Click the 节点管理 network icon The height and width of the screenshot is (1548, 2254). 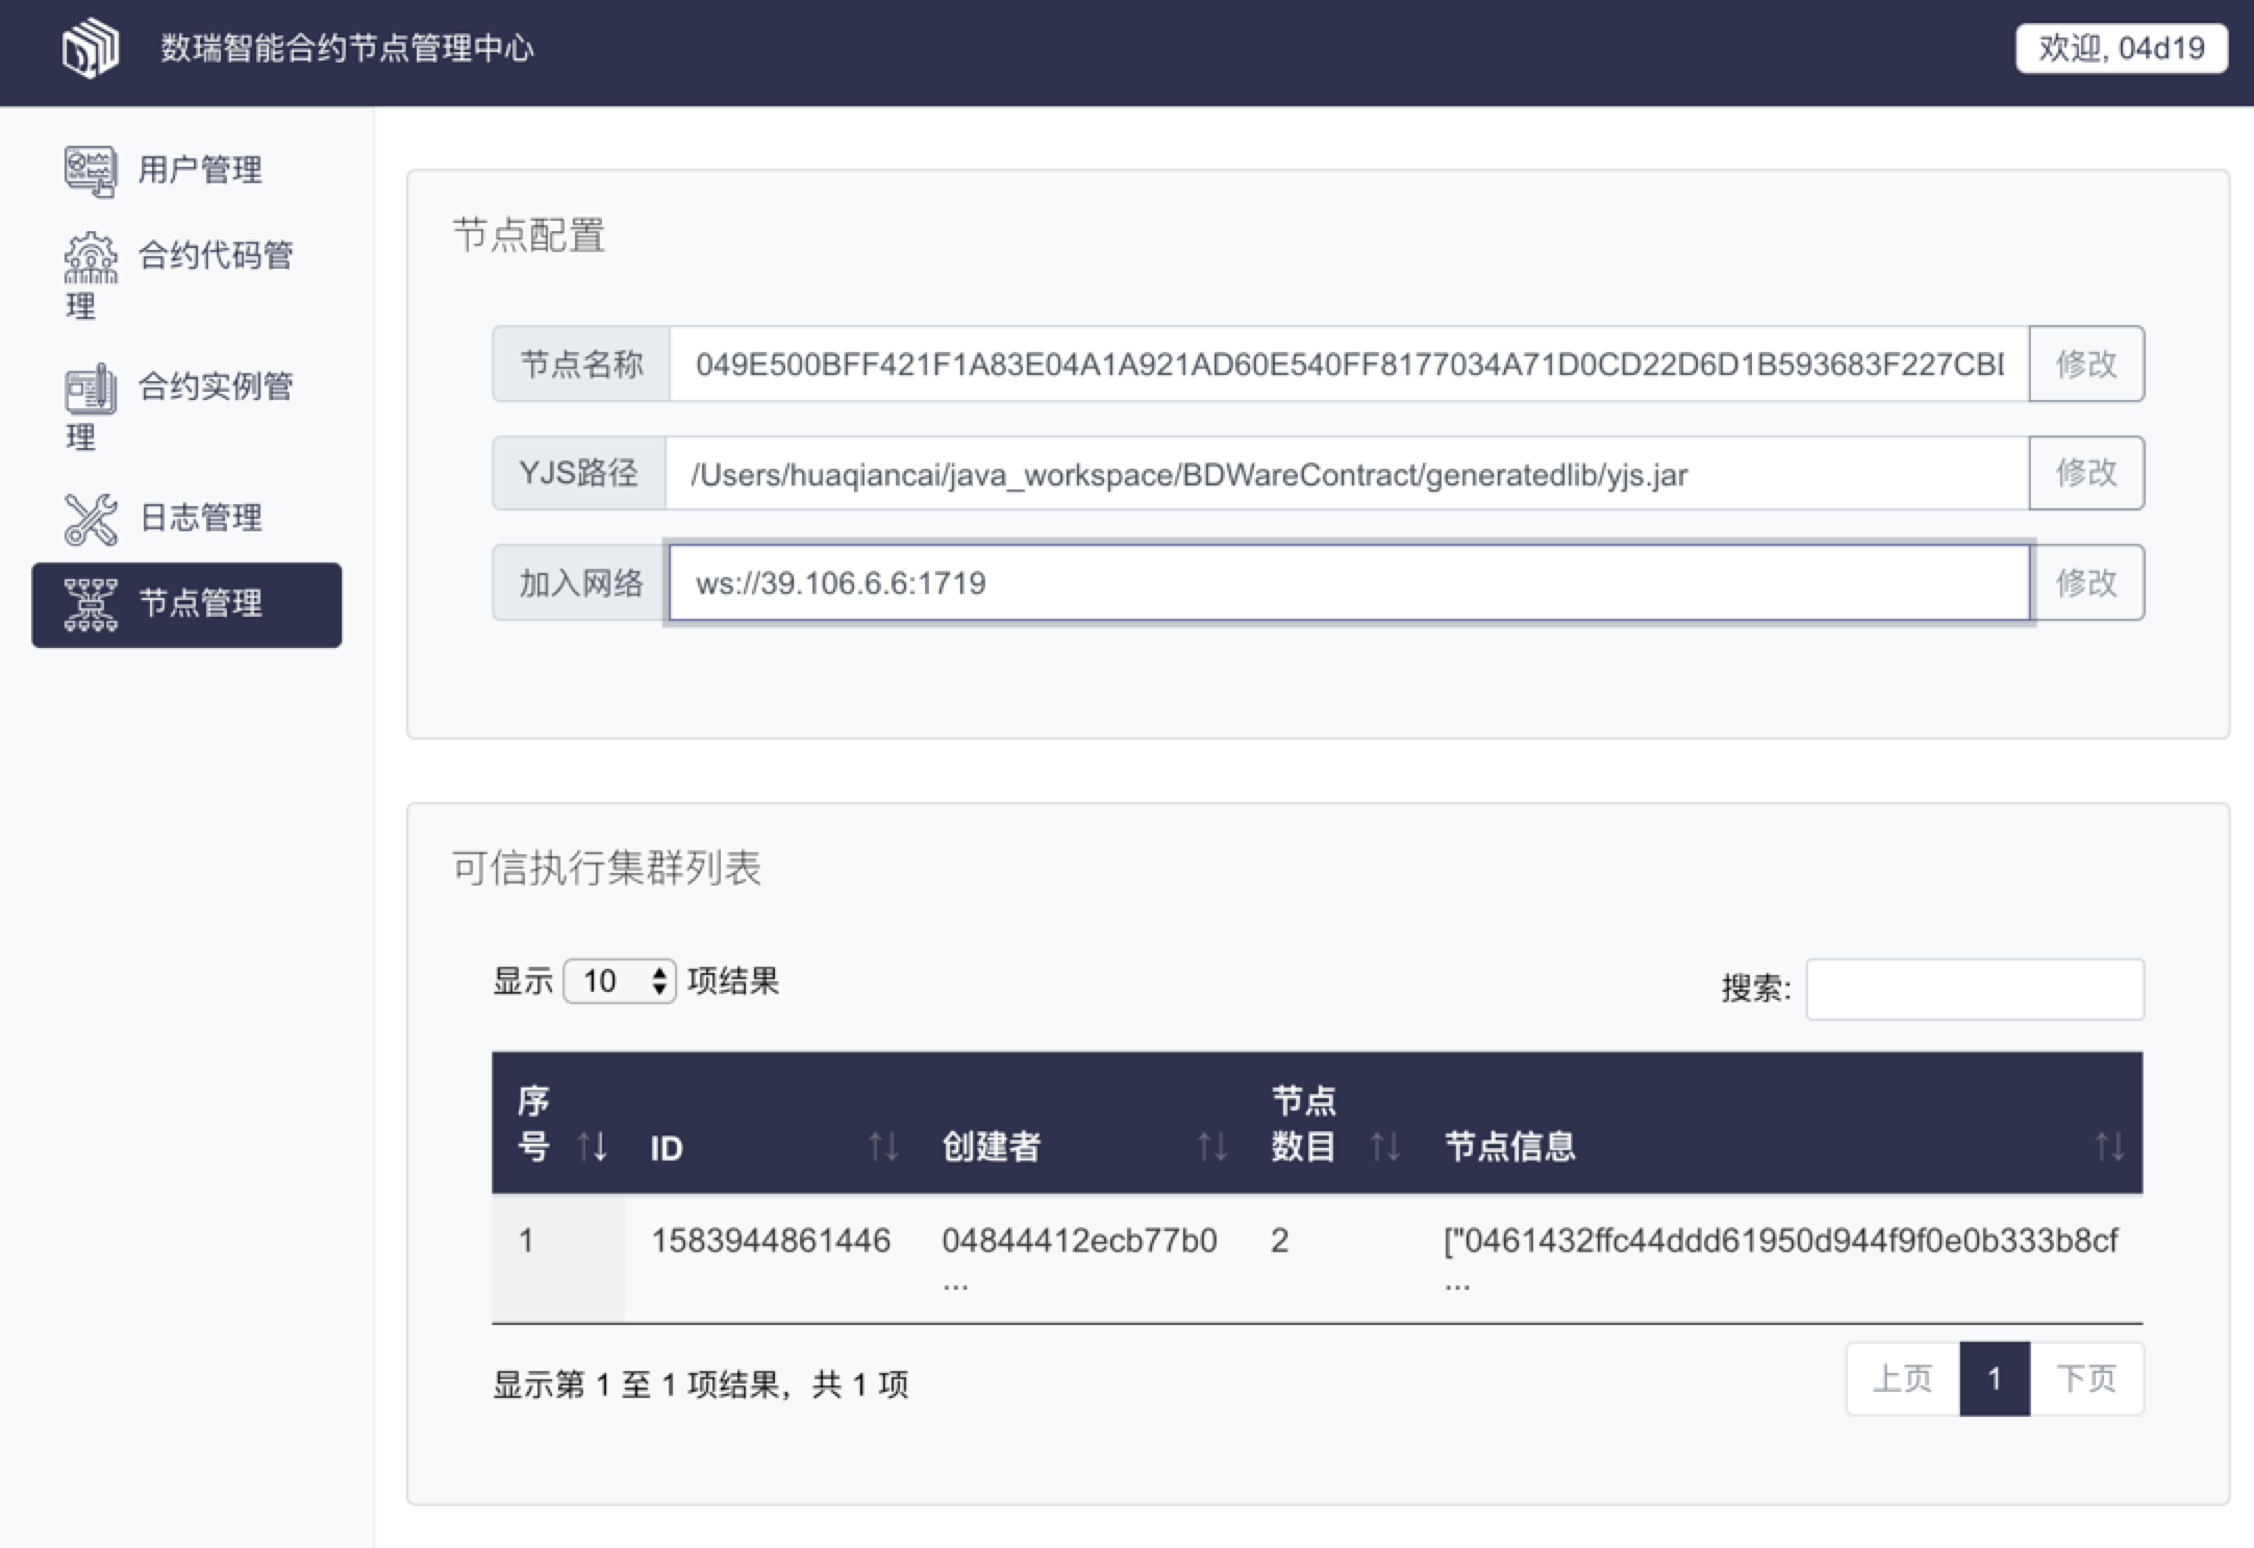(x=90, y=604)
